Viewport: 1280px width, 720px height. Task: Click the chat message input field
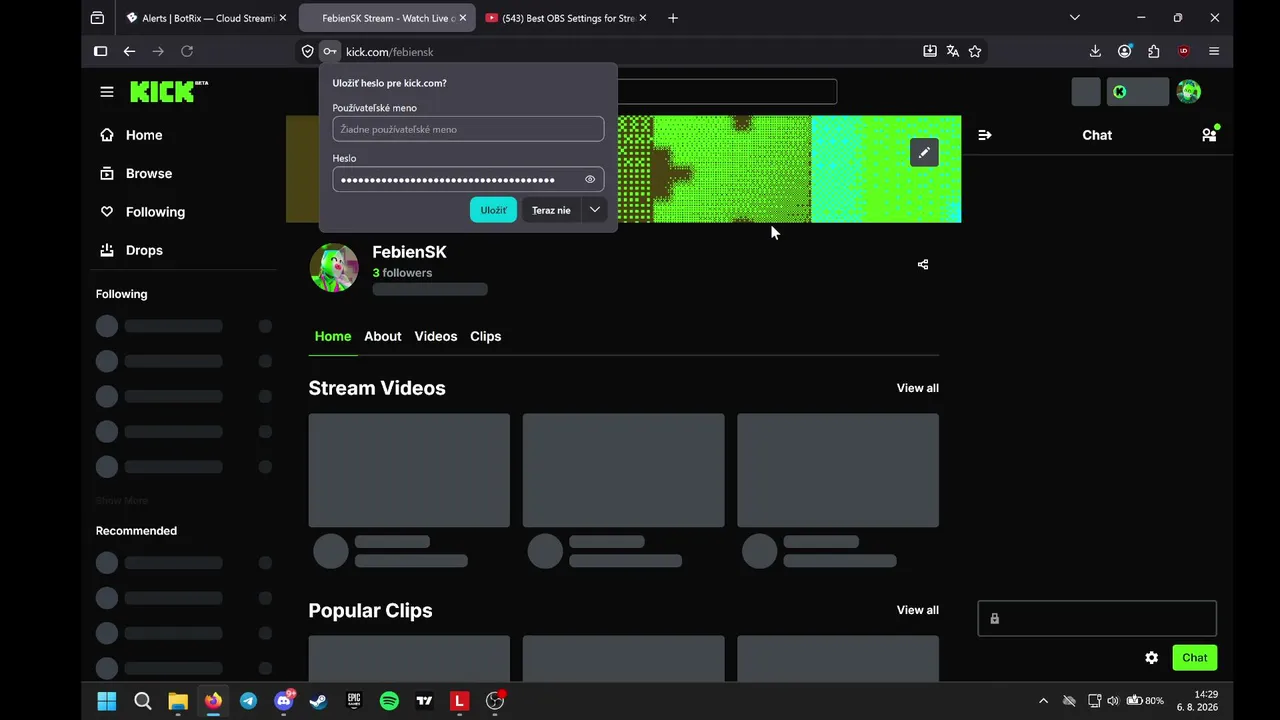pos(1097,619)
